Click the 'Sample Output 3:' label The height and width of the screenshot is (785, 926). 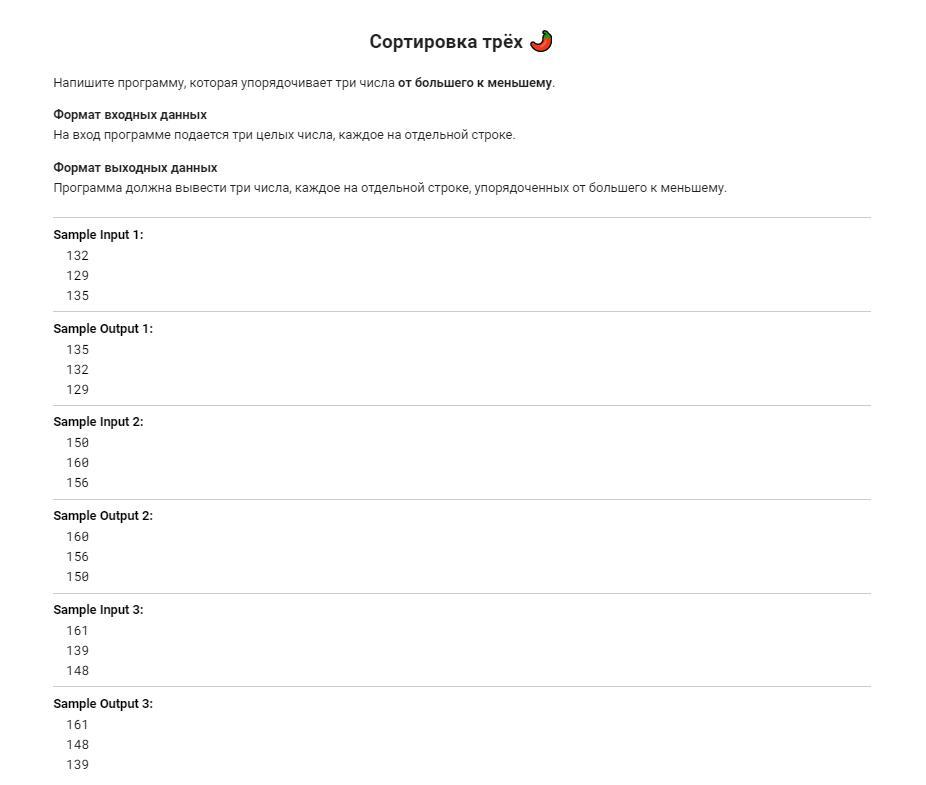point(103,703)
